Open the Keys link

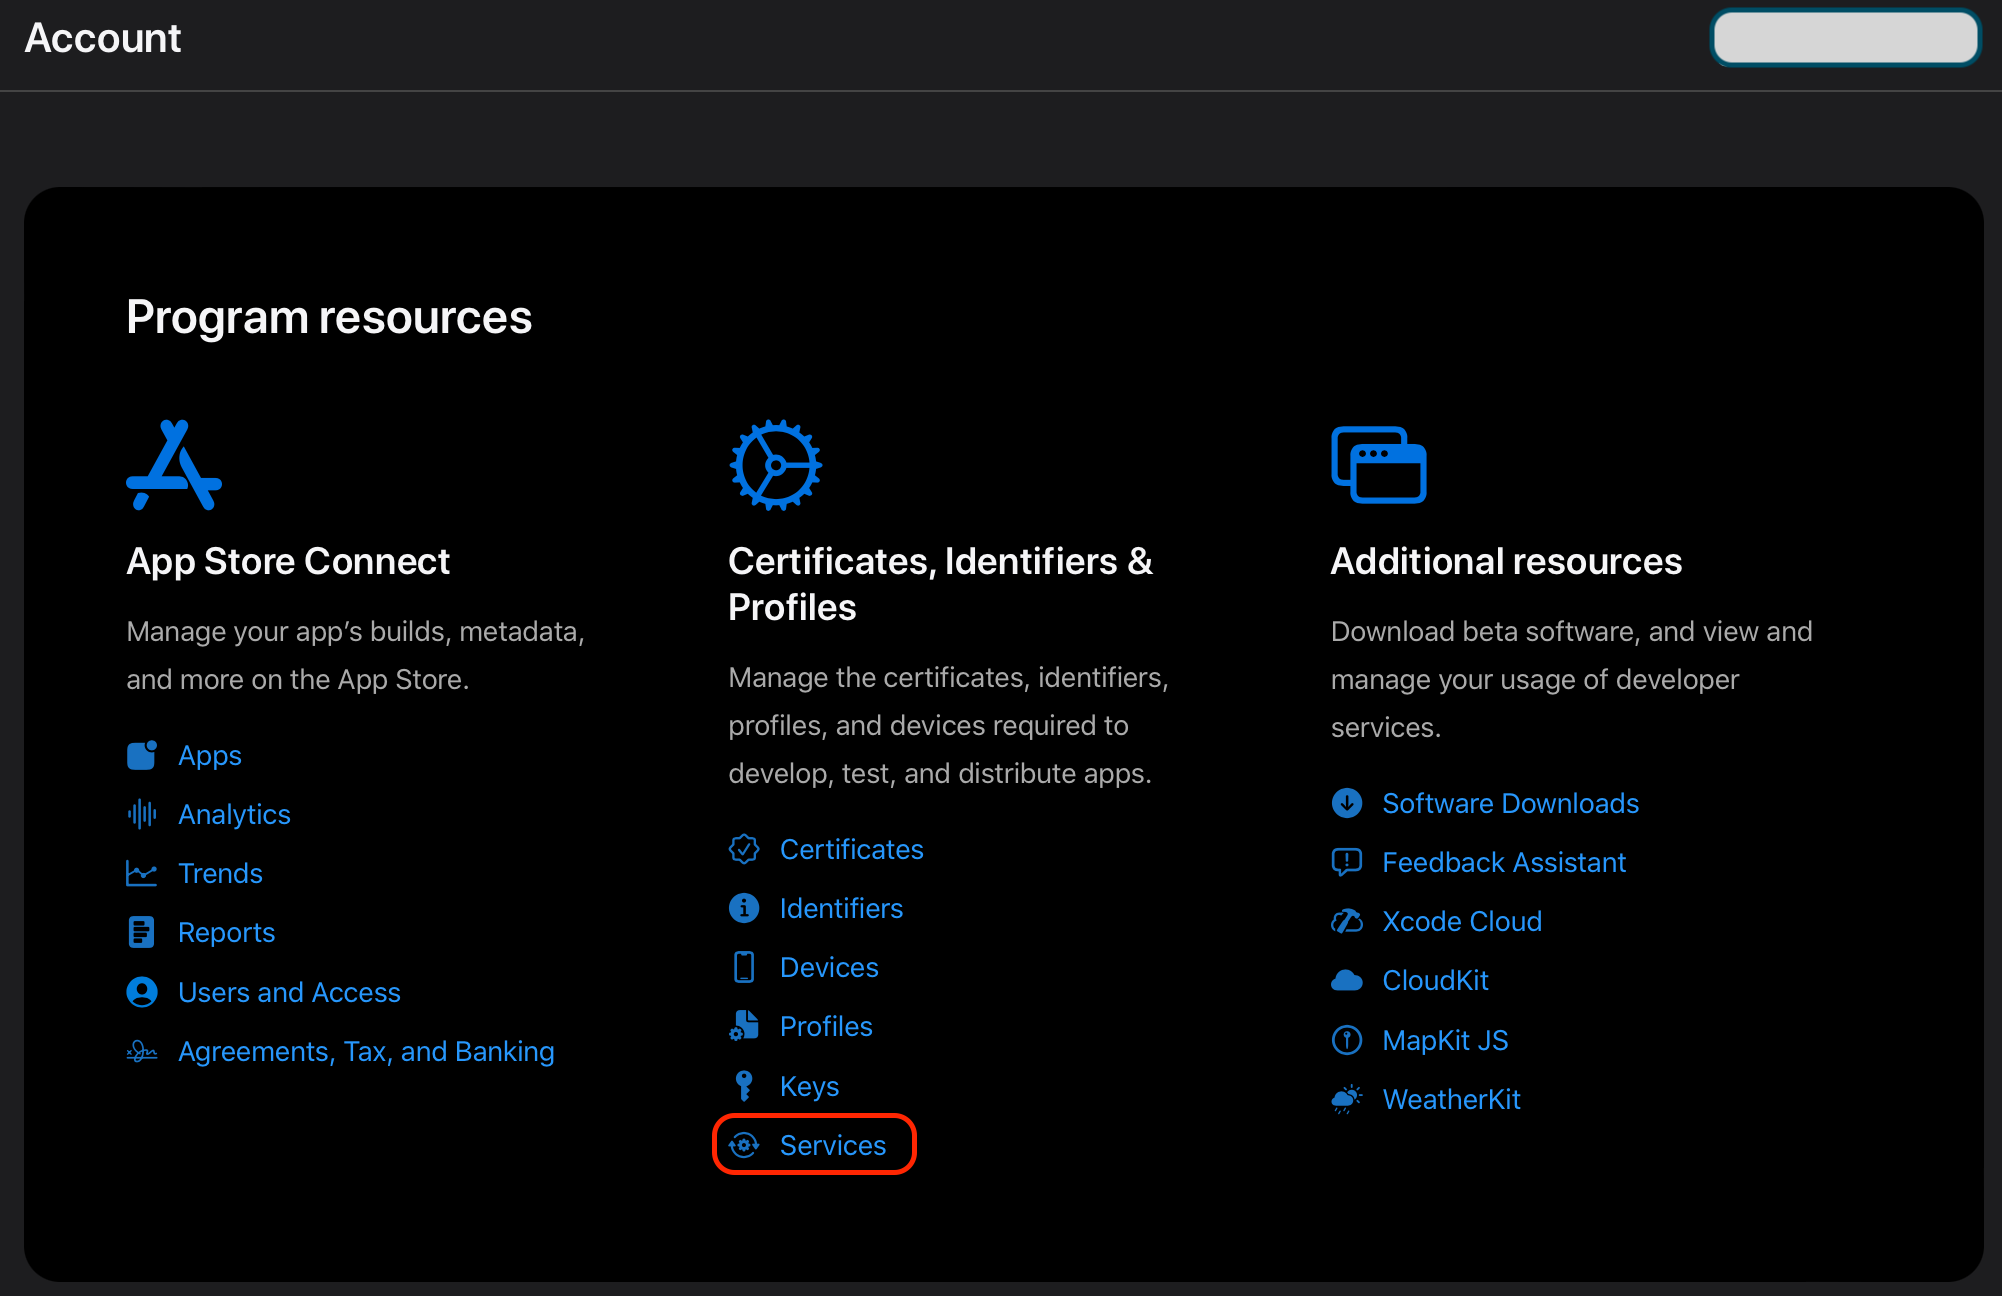click(x=809, y=1086)
